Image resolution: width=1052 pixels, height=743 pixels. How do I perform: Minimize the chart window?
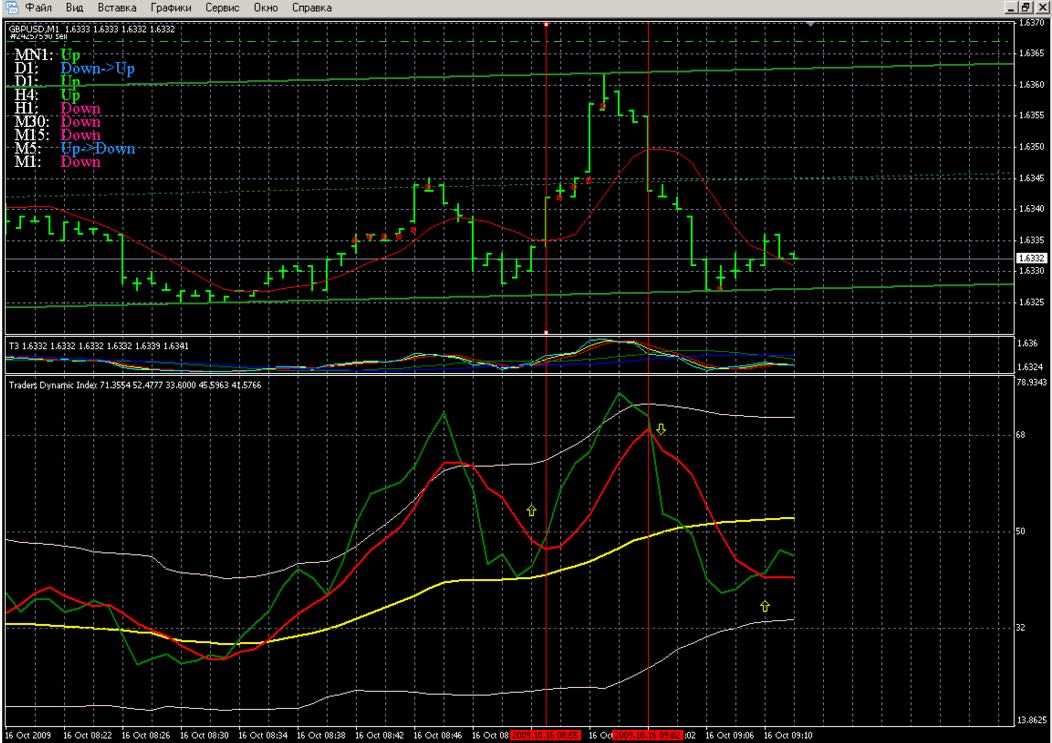1012,7
